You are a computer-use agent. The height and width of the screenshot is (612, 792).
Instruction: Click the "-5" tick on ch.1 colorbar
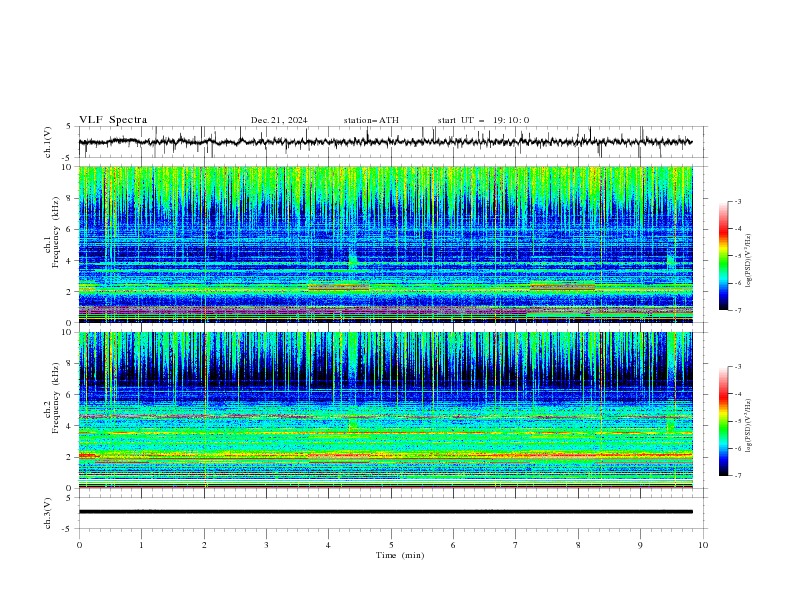(x=737, y=256)
